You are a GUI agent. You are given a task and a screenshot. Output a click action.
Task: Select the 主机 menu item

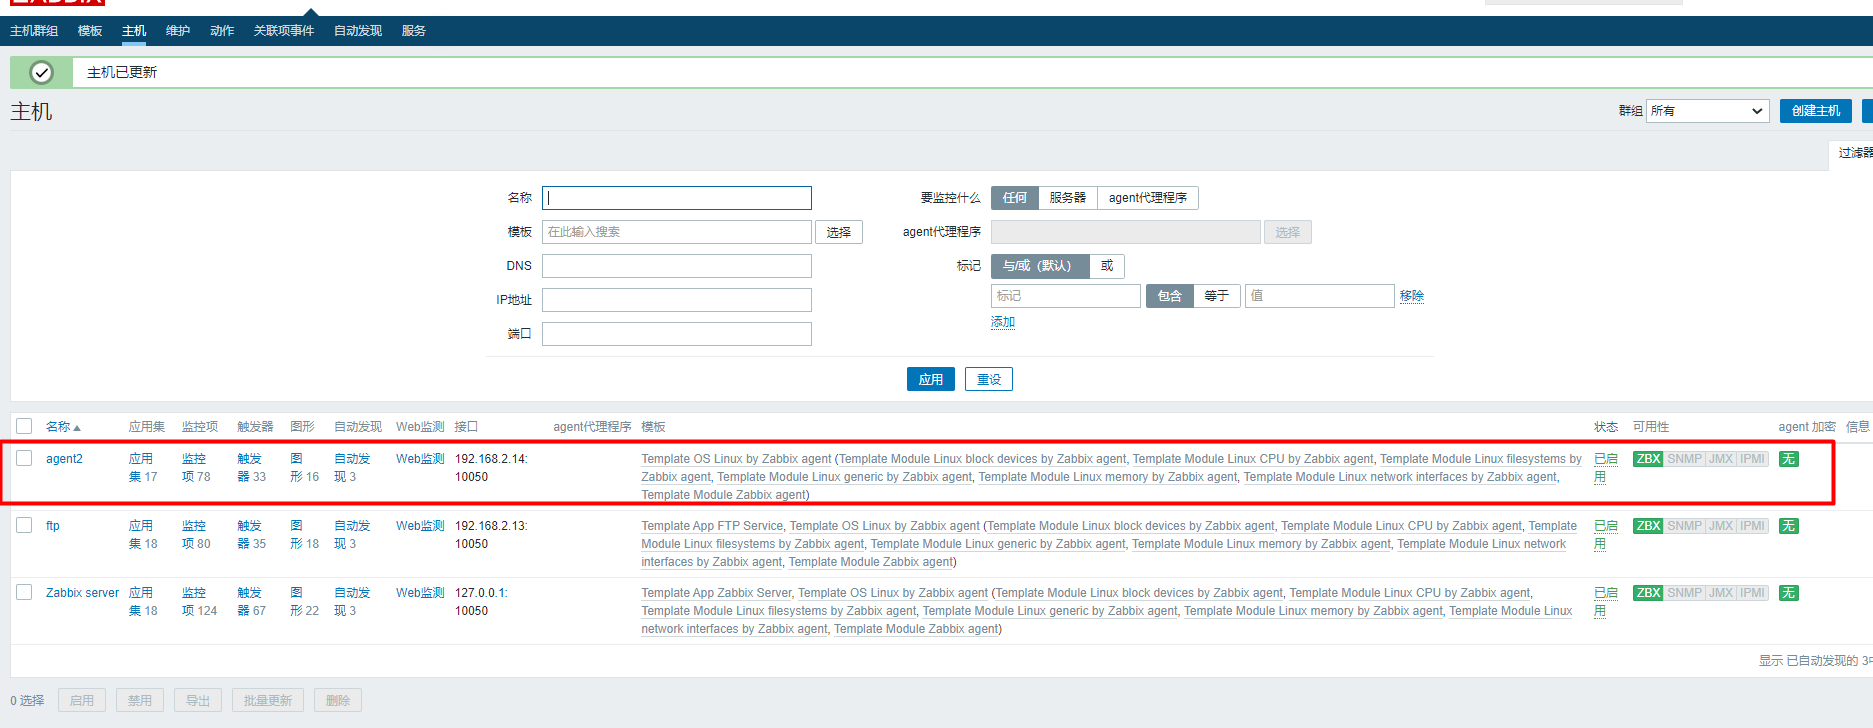coord(134,31)
